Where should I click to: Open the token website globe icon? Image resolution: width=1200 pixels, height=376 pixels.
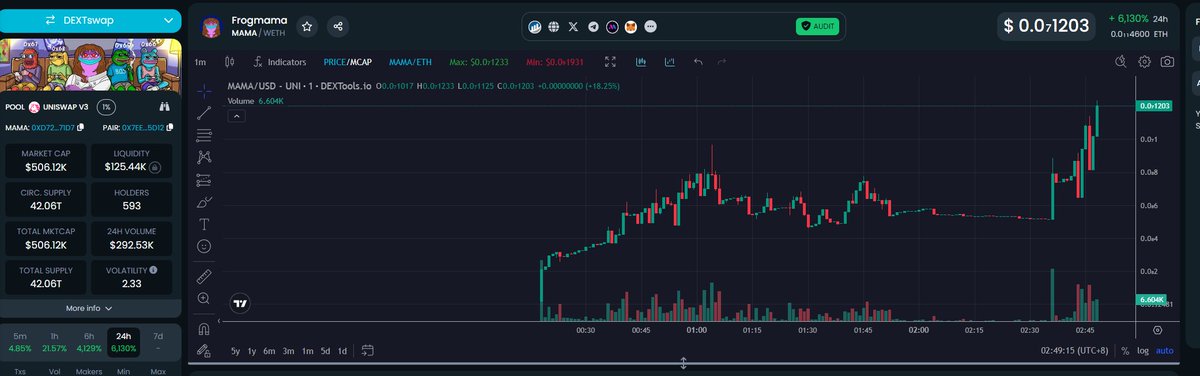pyautogui.click(x=554, y=27)
